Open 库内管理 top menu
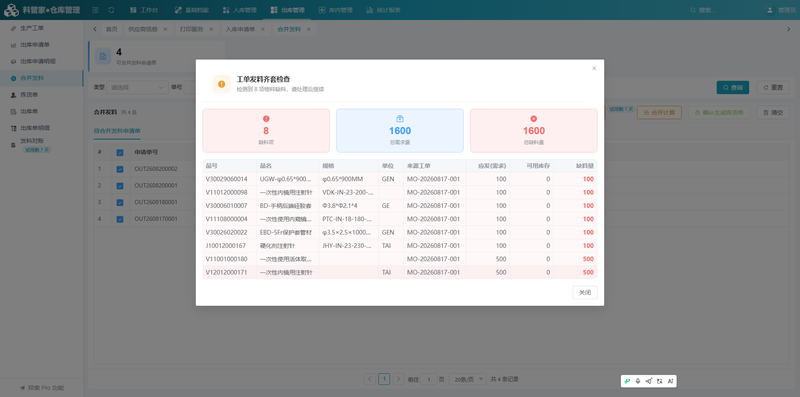Image resolution: width=800 pixels, height=397 pixels. coord(335,10)
